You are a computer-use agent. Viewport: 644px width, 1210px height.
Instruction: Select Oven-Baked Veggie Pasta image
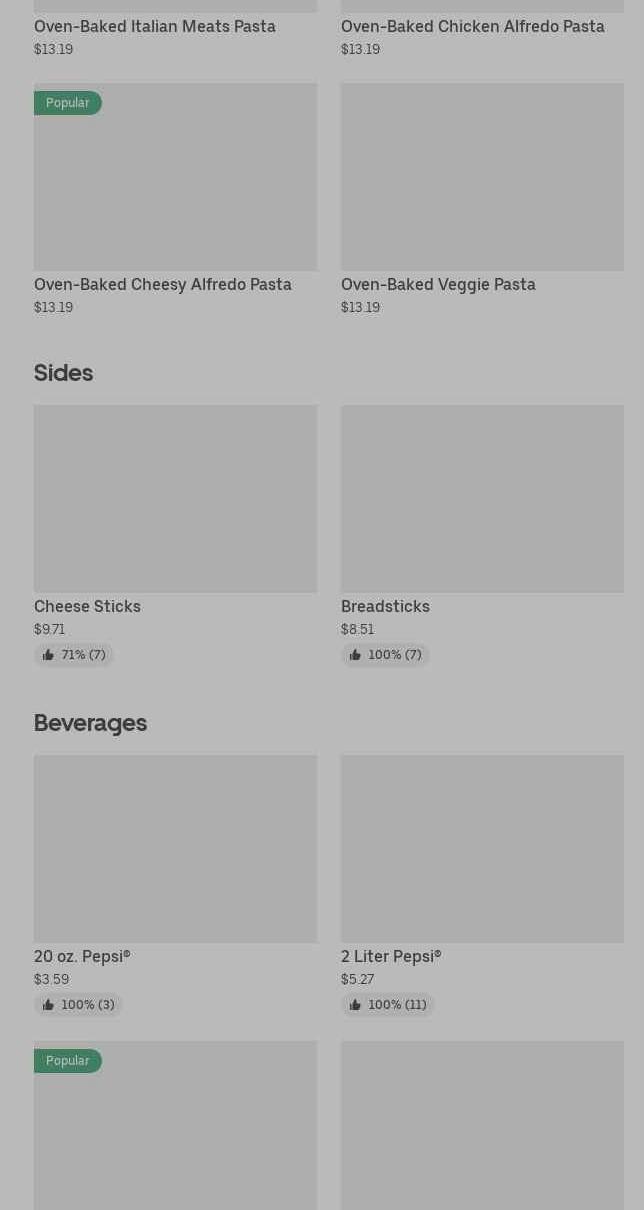coord(482,177)
